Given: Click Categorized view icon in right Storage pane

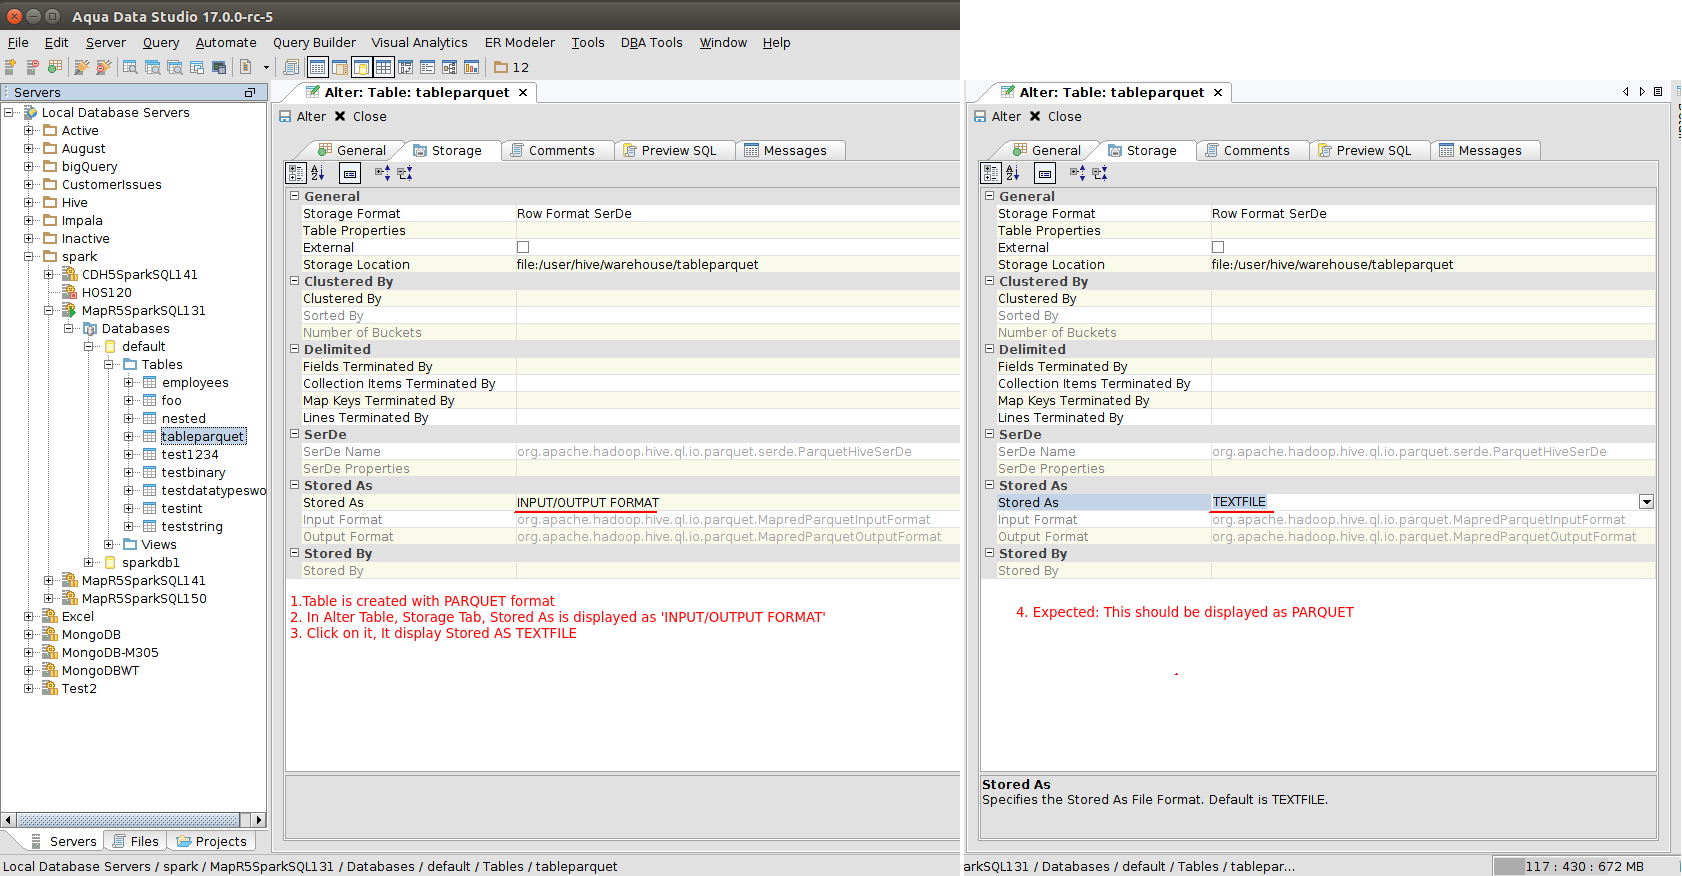Looking at the screenshot, I should pos(991,173).
